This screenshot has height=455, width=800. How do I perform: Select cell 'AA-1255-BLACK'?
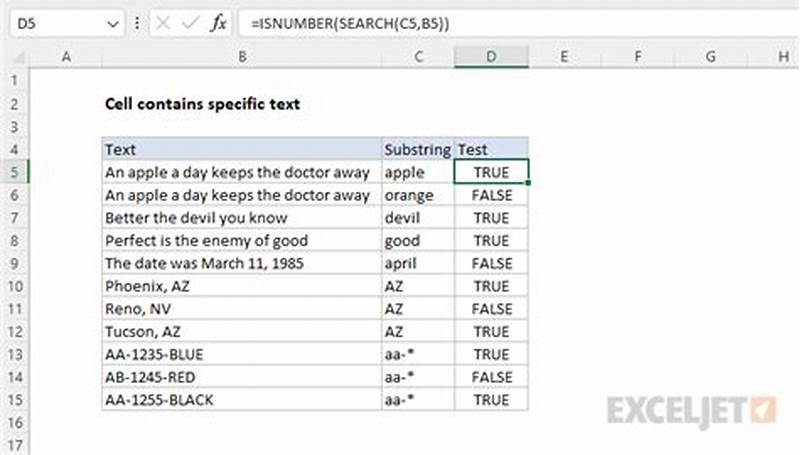pos(242,399)
